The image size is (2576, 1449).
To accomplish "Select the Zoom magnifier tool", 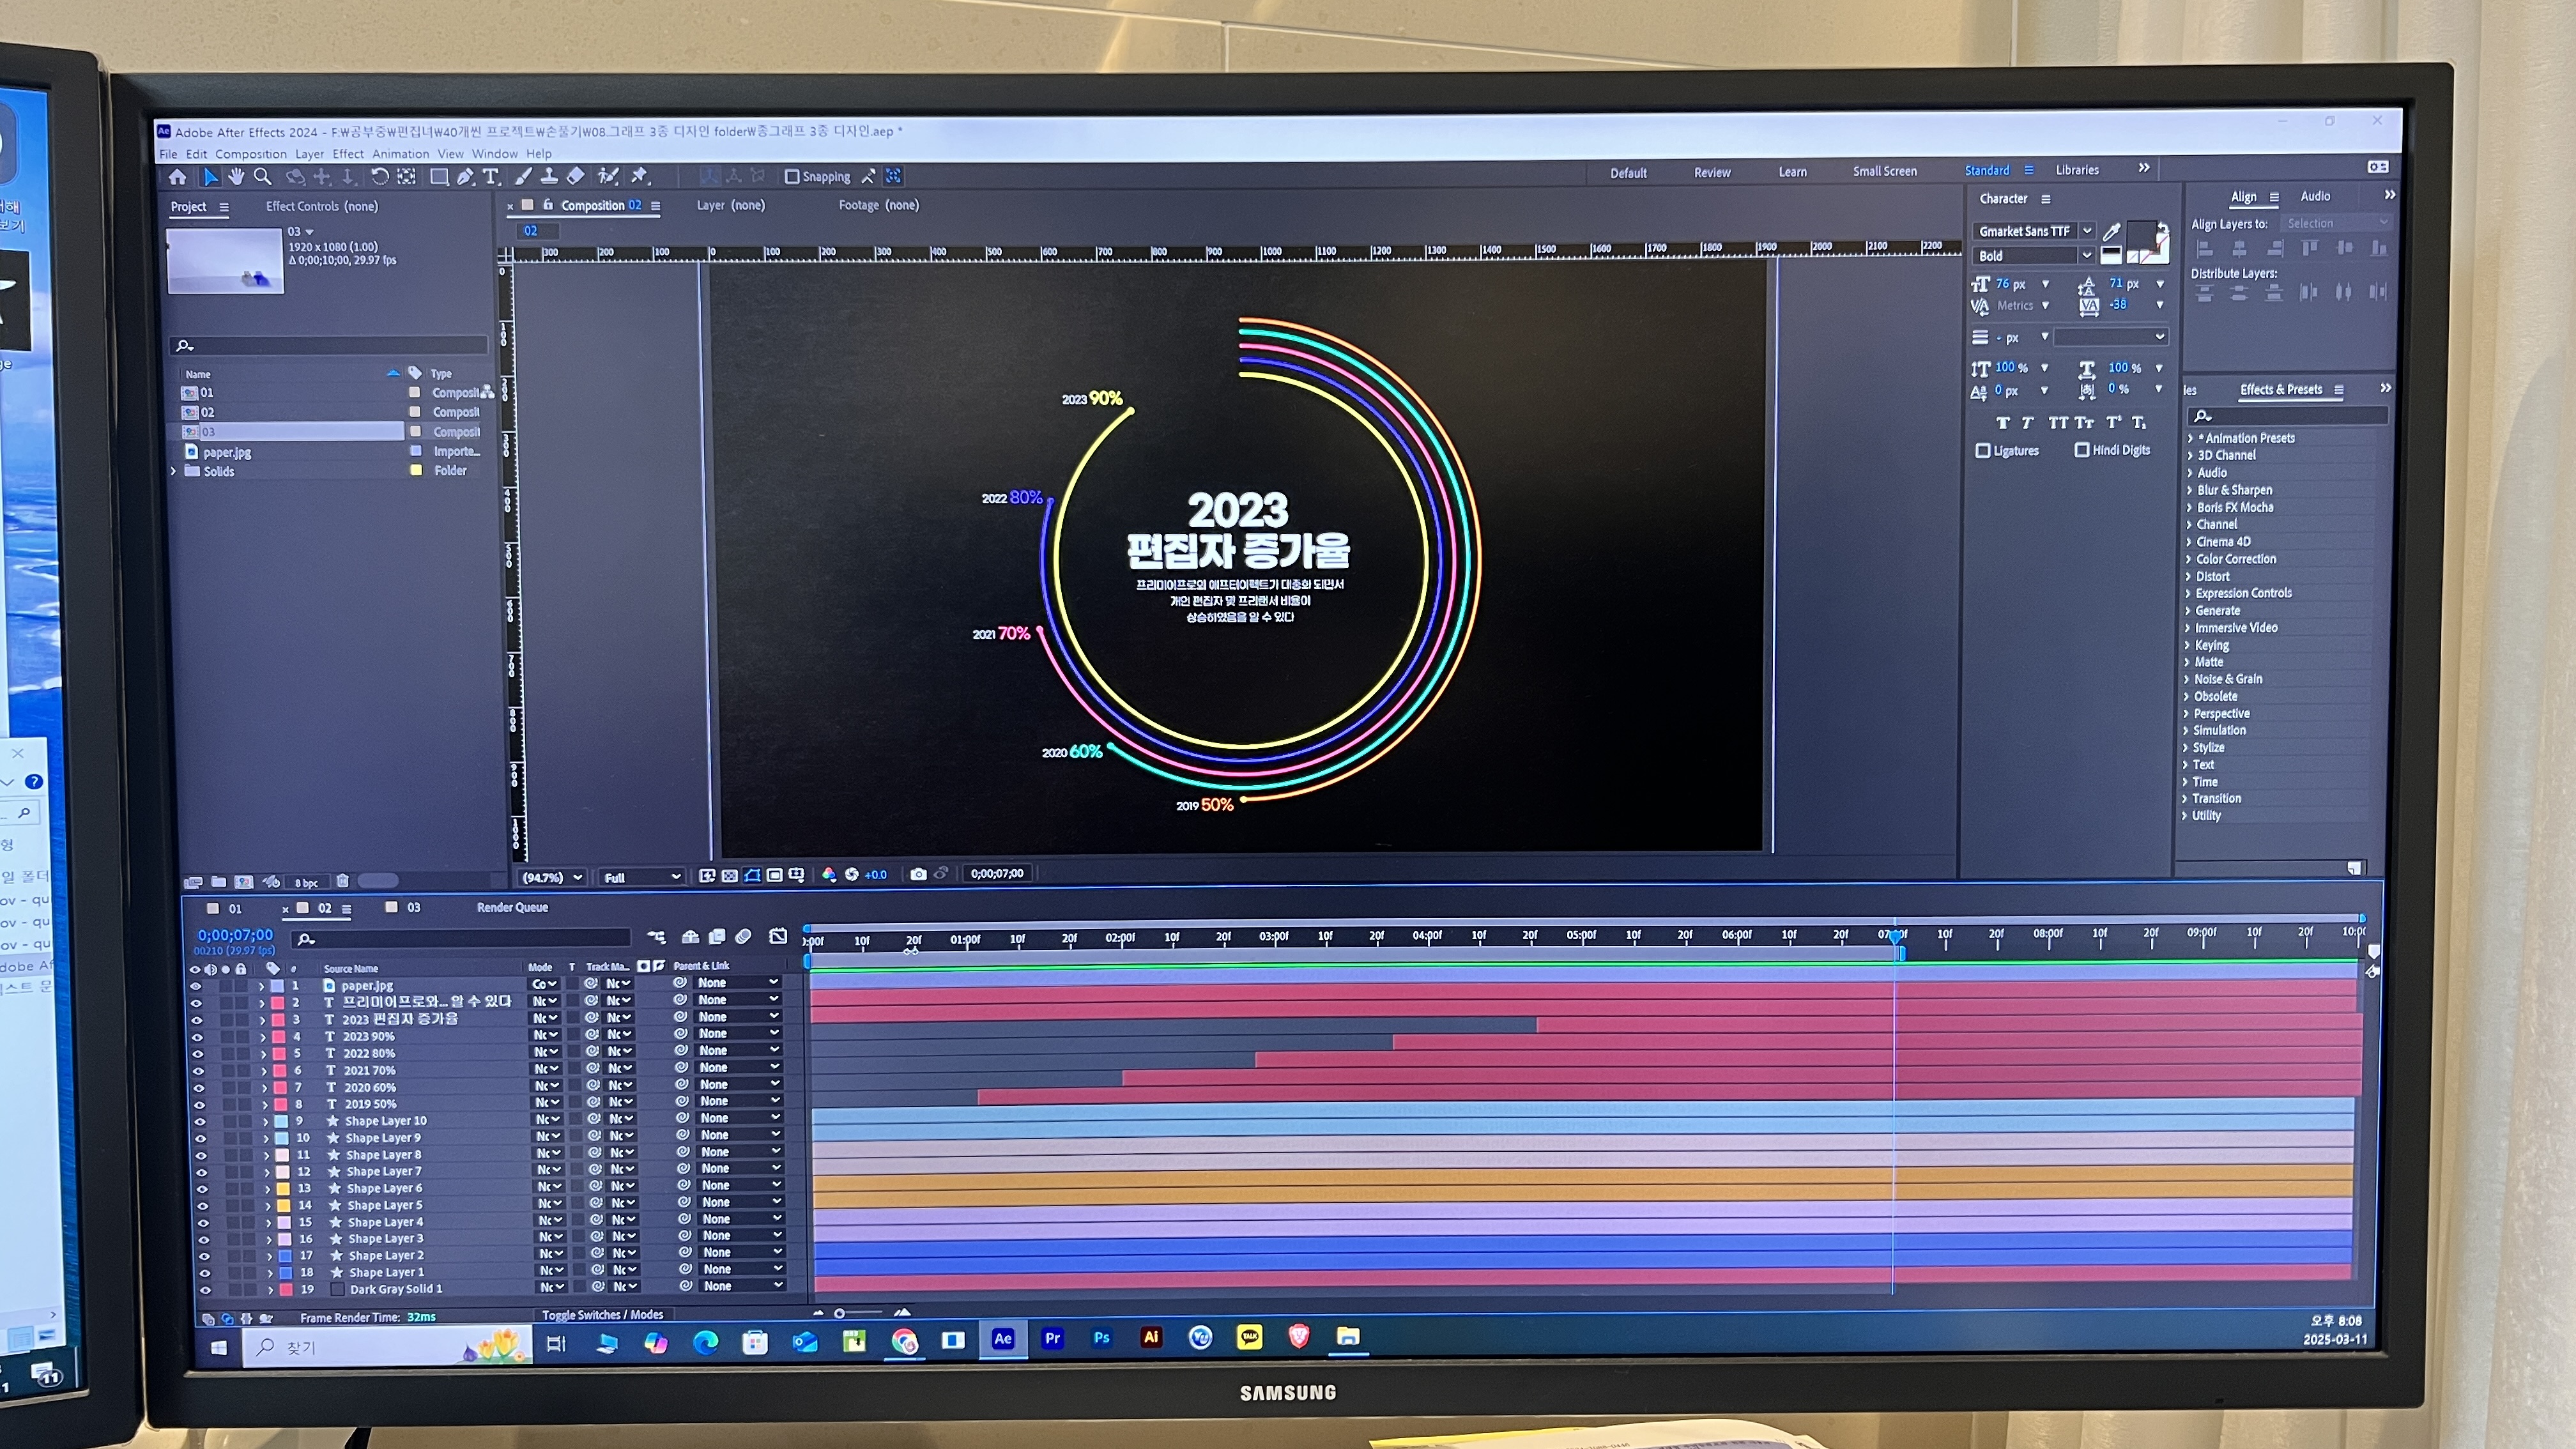I will [x=263, y=177].
